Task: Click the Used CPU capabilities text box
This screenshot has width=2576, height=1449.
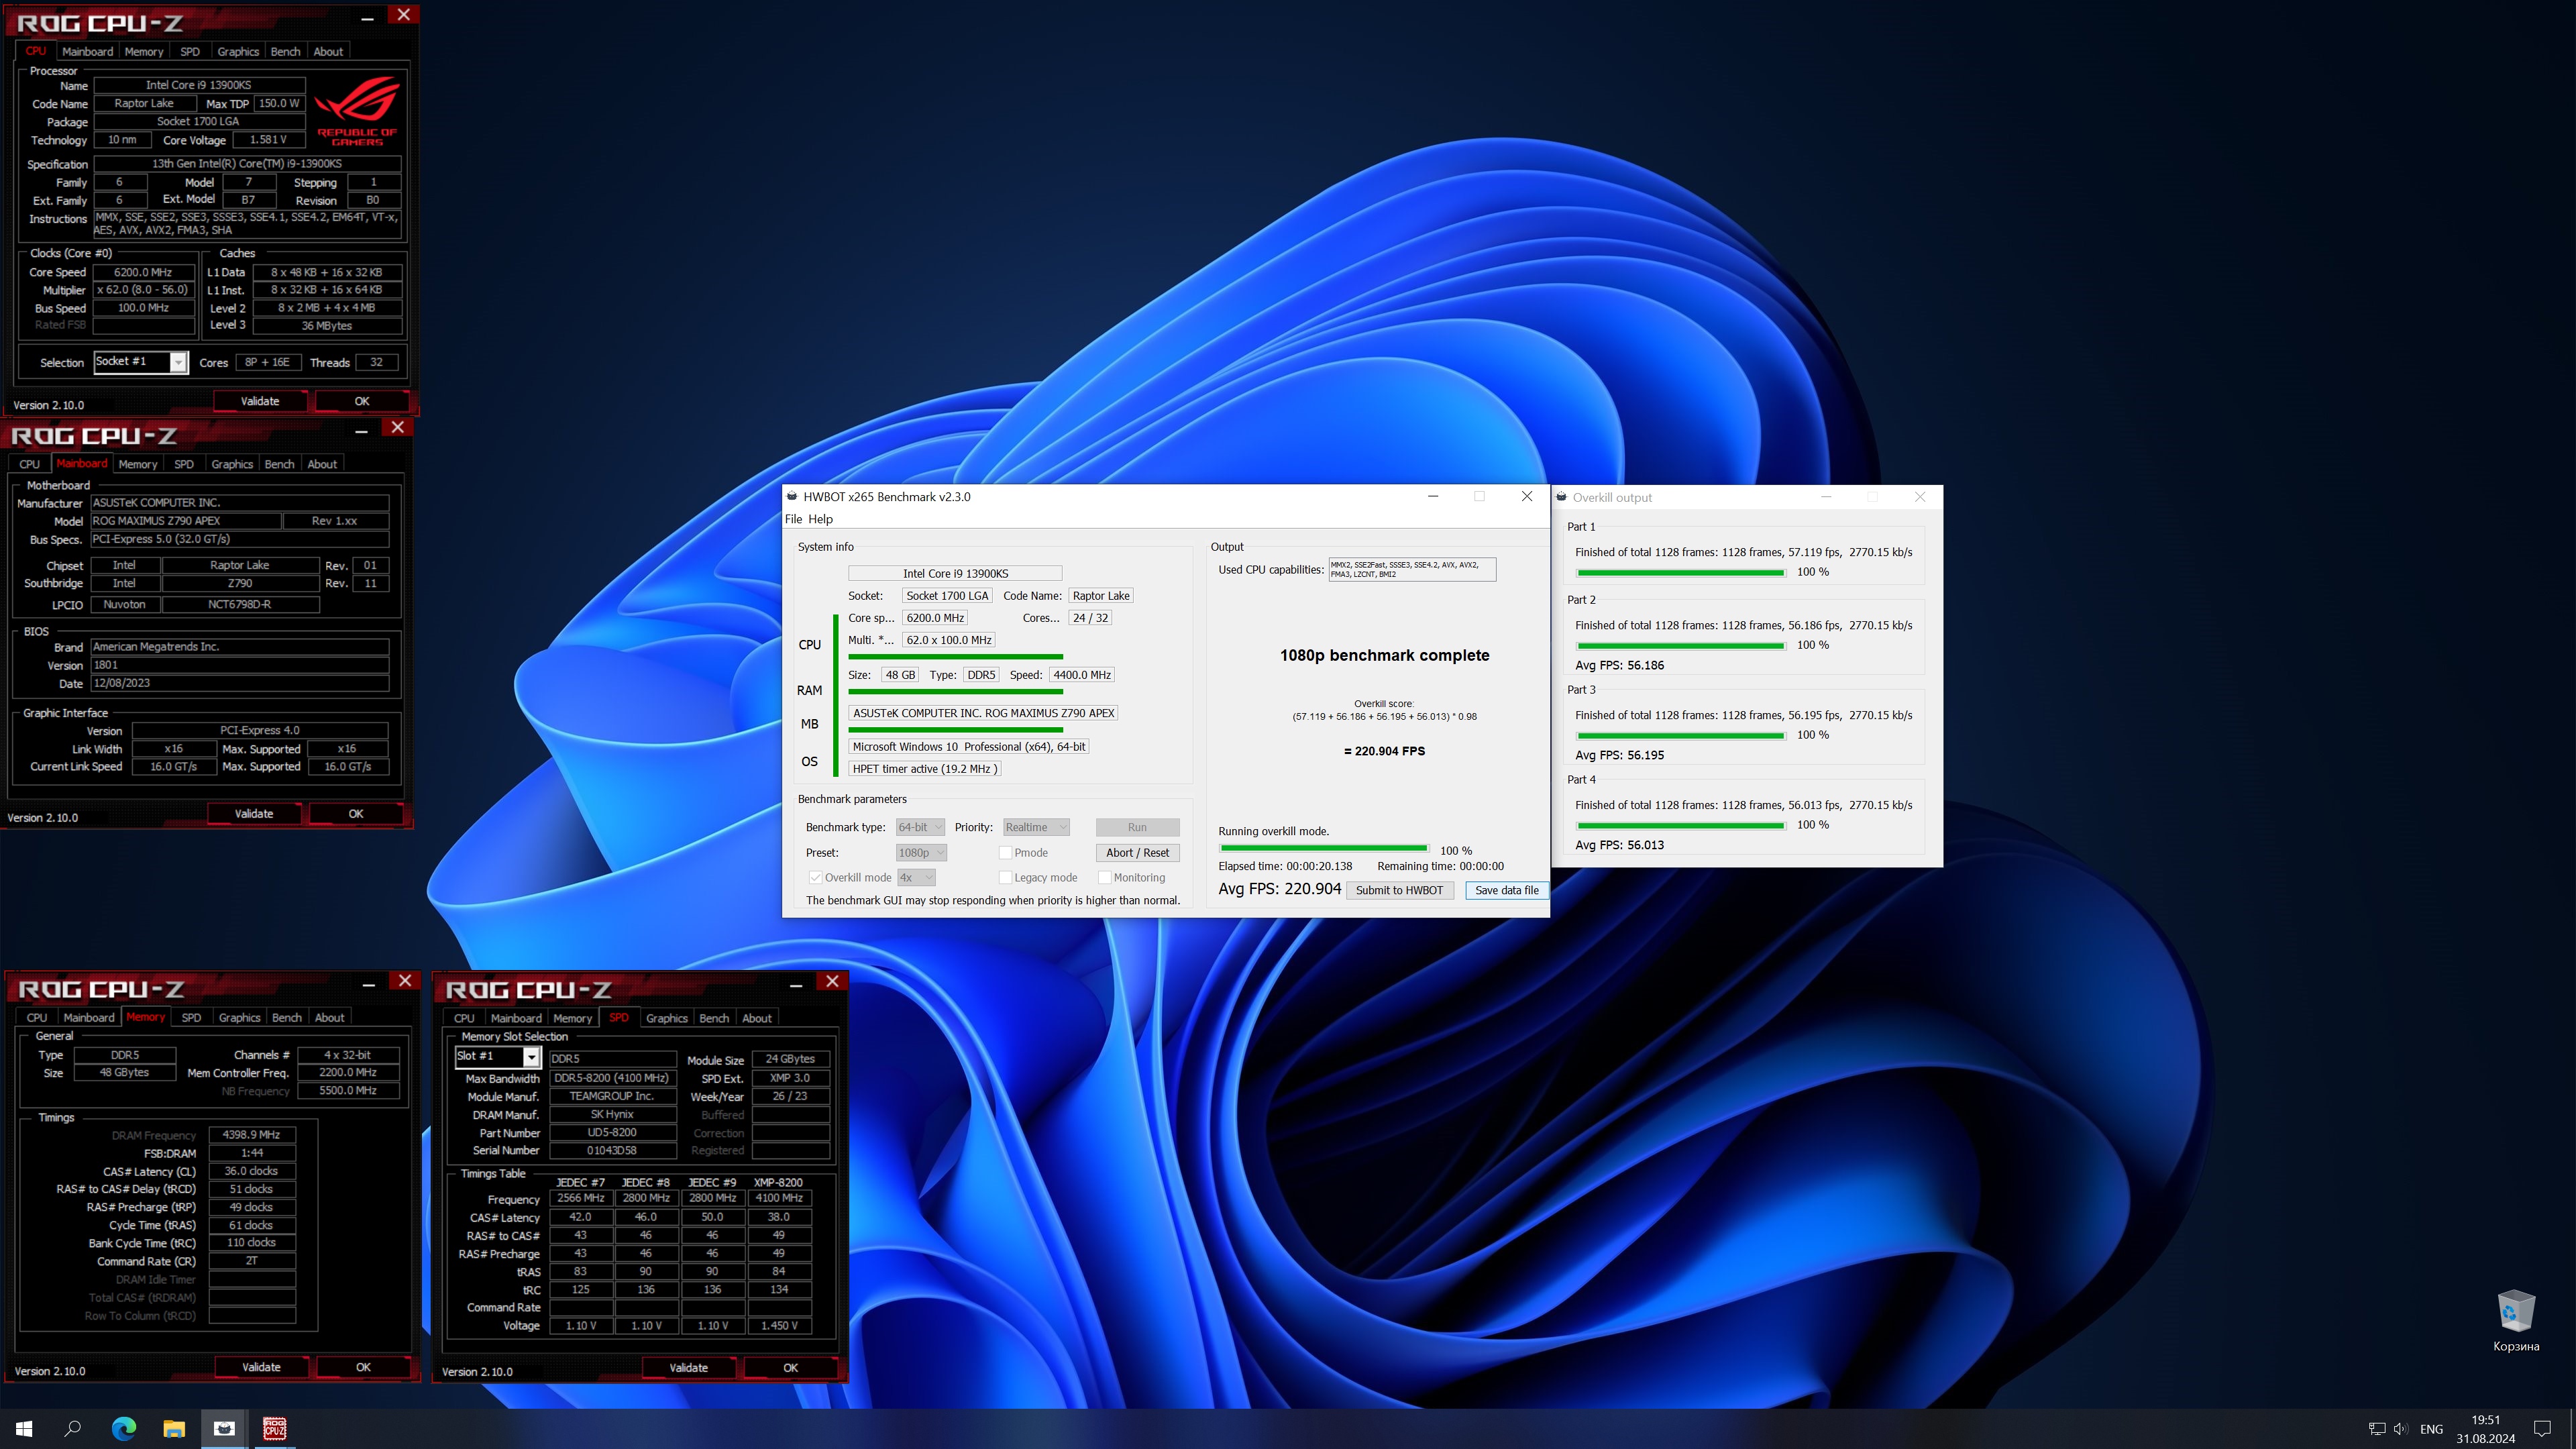Action: tap(1412, 569)
